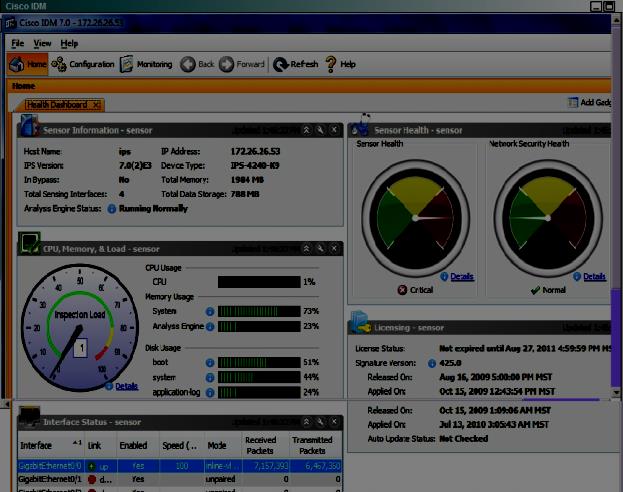Click info icon beside application-log disk usage
Image resolution: width=623 pixels, height=492 pixels.
point(210,393)
